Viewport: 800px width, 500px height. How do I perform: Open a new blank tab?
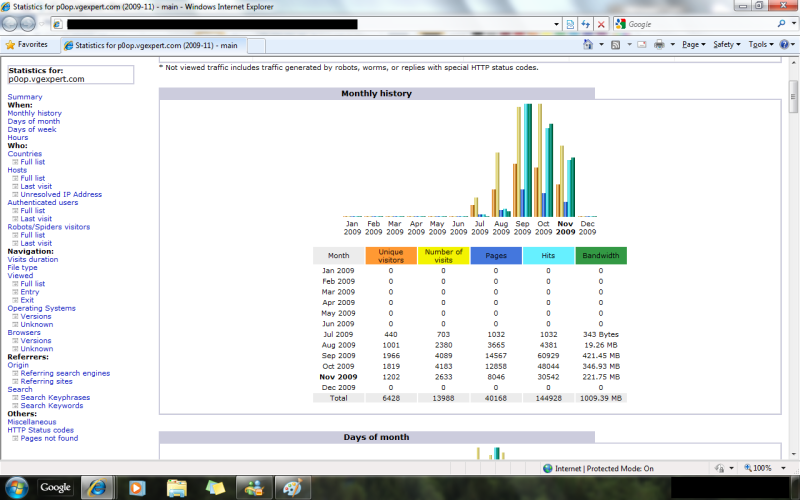pos(256,45)
